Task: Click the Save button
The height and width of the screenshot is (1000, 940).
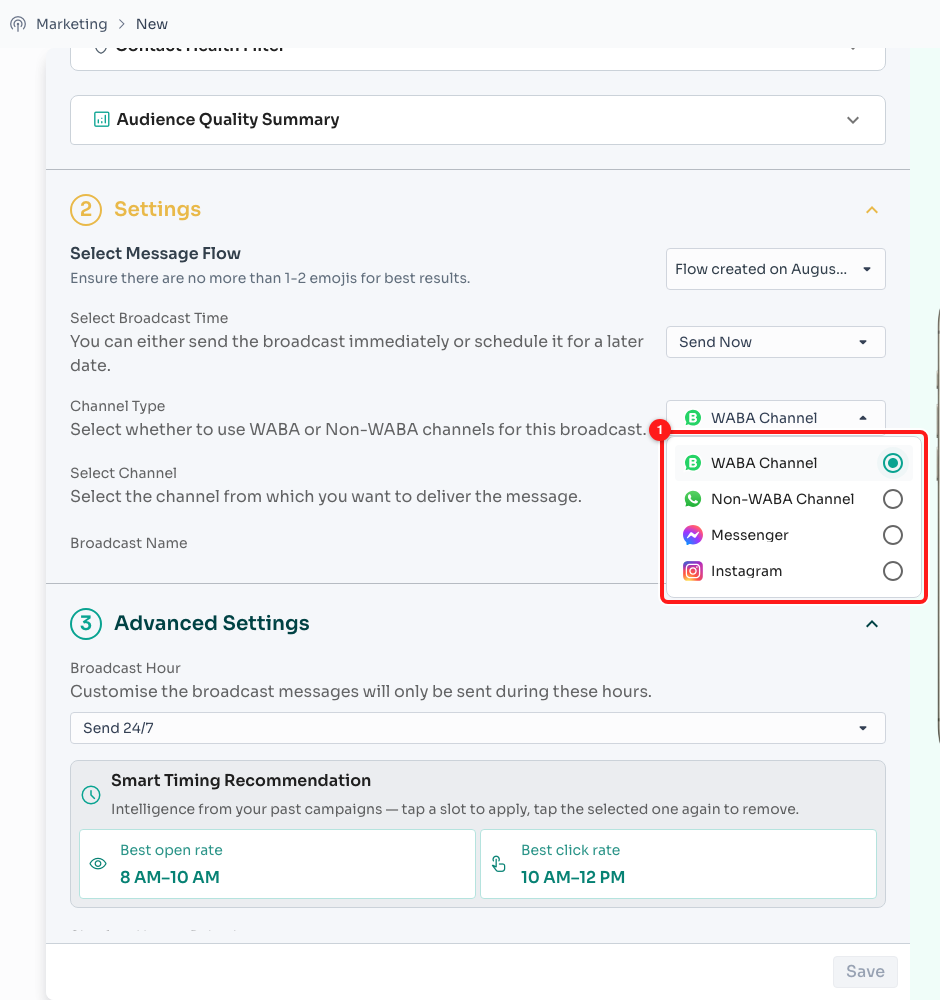Action: [865, 971]
